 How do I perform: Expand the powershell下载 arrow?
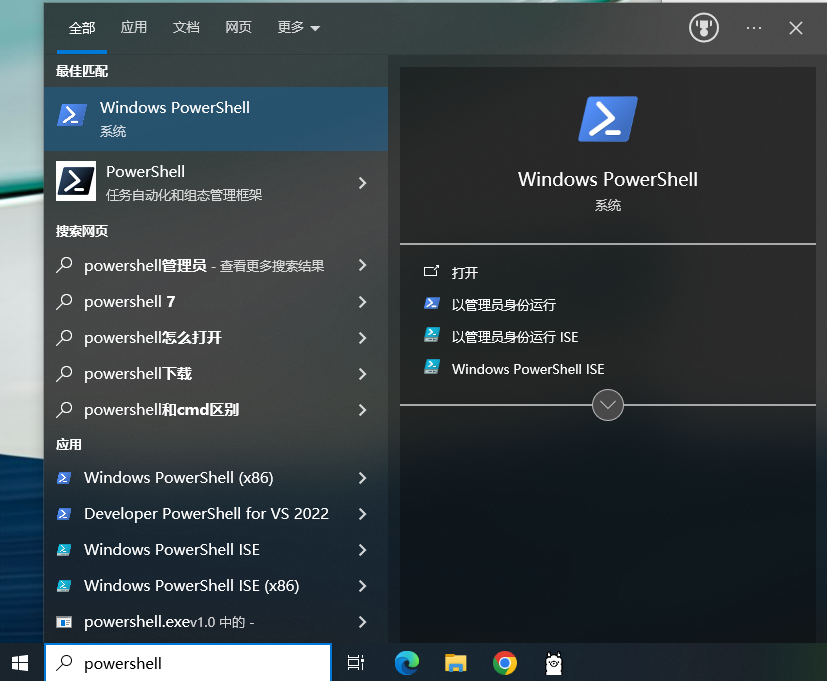tap(362, 374)
